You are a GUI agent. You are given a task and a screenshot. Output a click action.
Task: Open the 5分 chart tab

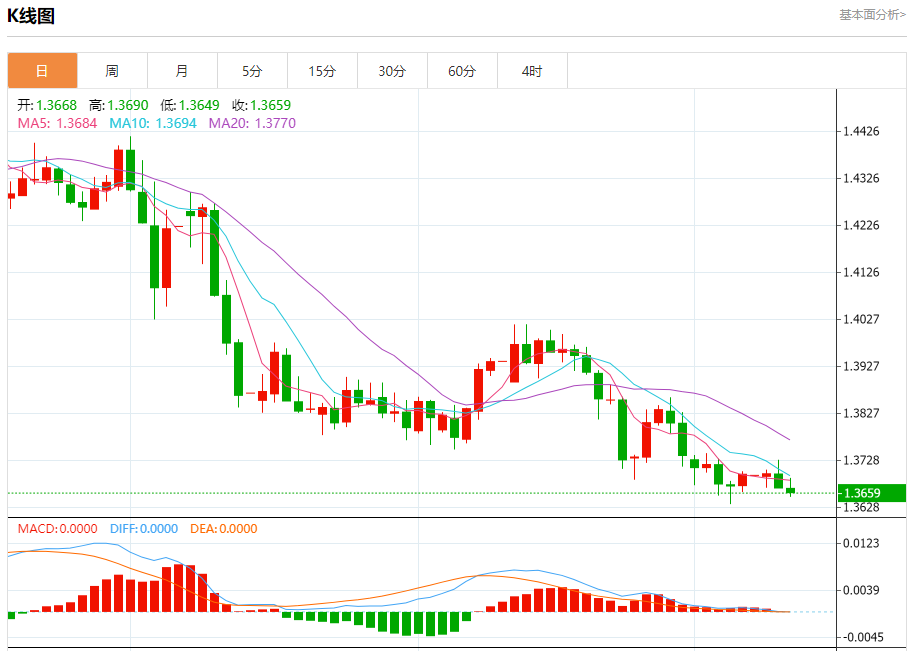point(252,71)
